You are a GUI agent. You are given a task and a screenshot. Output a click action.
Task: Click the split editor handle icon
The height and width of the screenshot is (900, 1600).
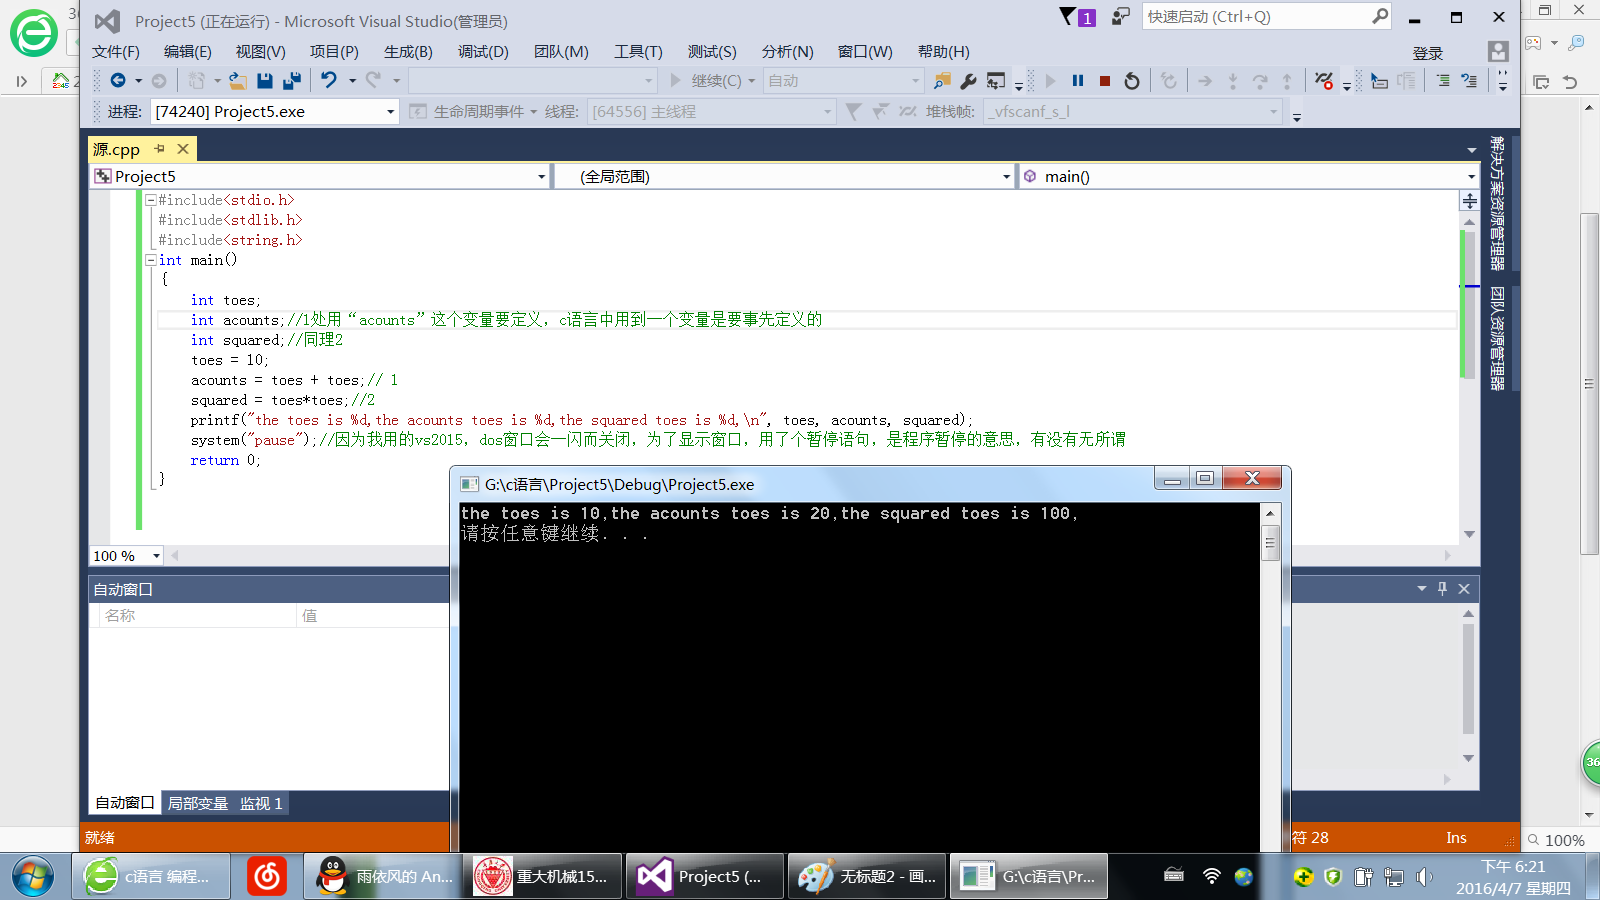[x=1469, y=201]
